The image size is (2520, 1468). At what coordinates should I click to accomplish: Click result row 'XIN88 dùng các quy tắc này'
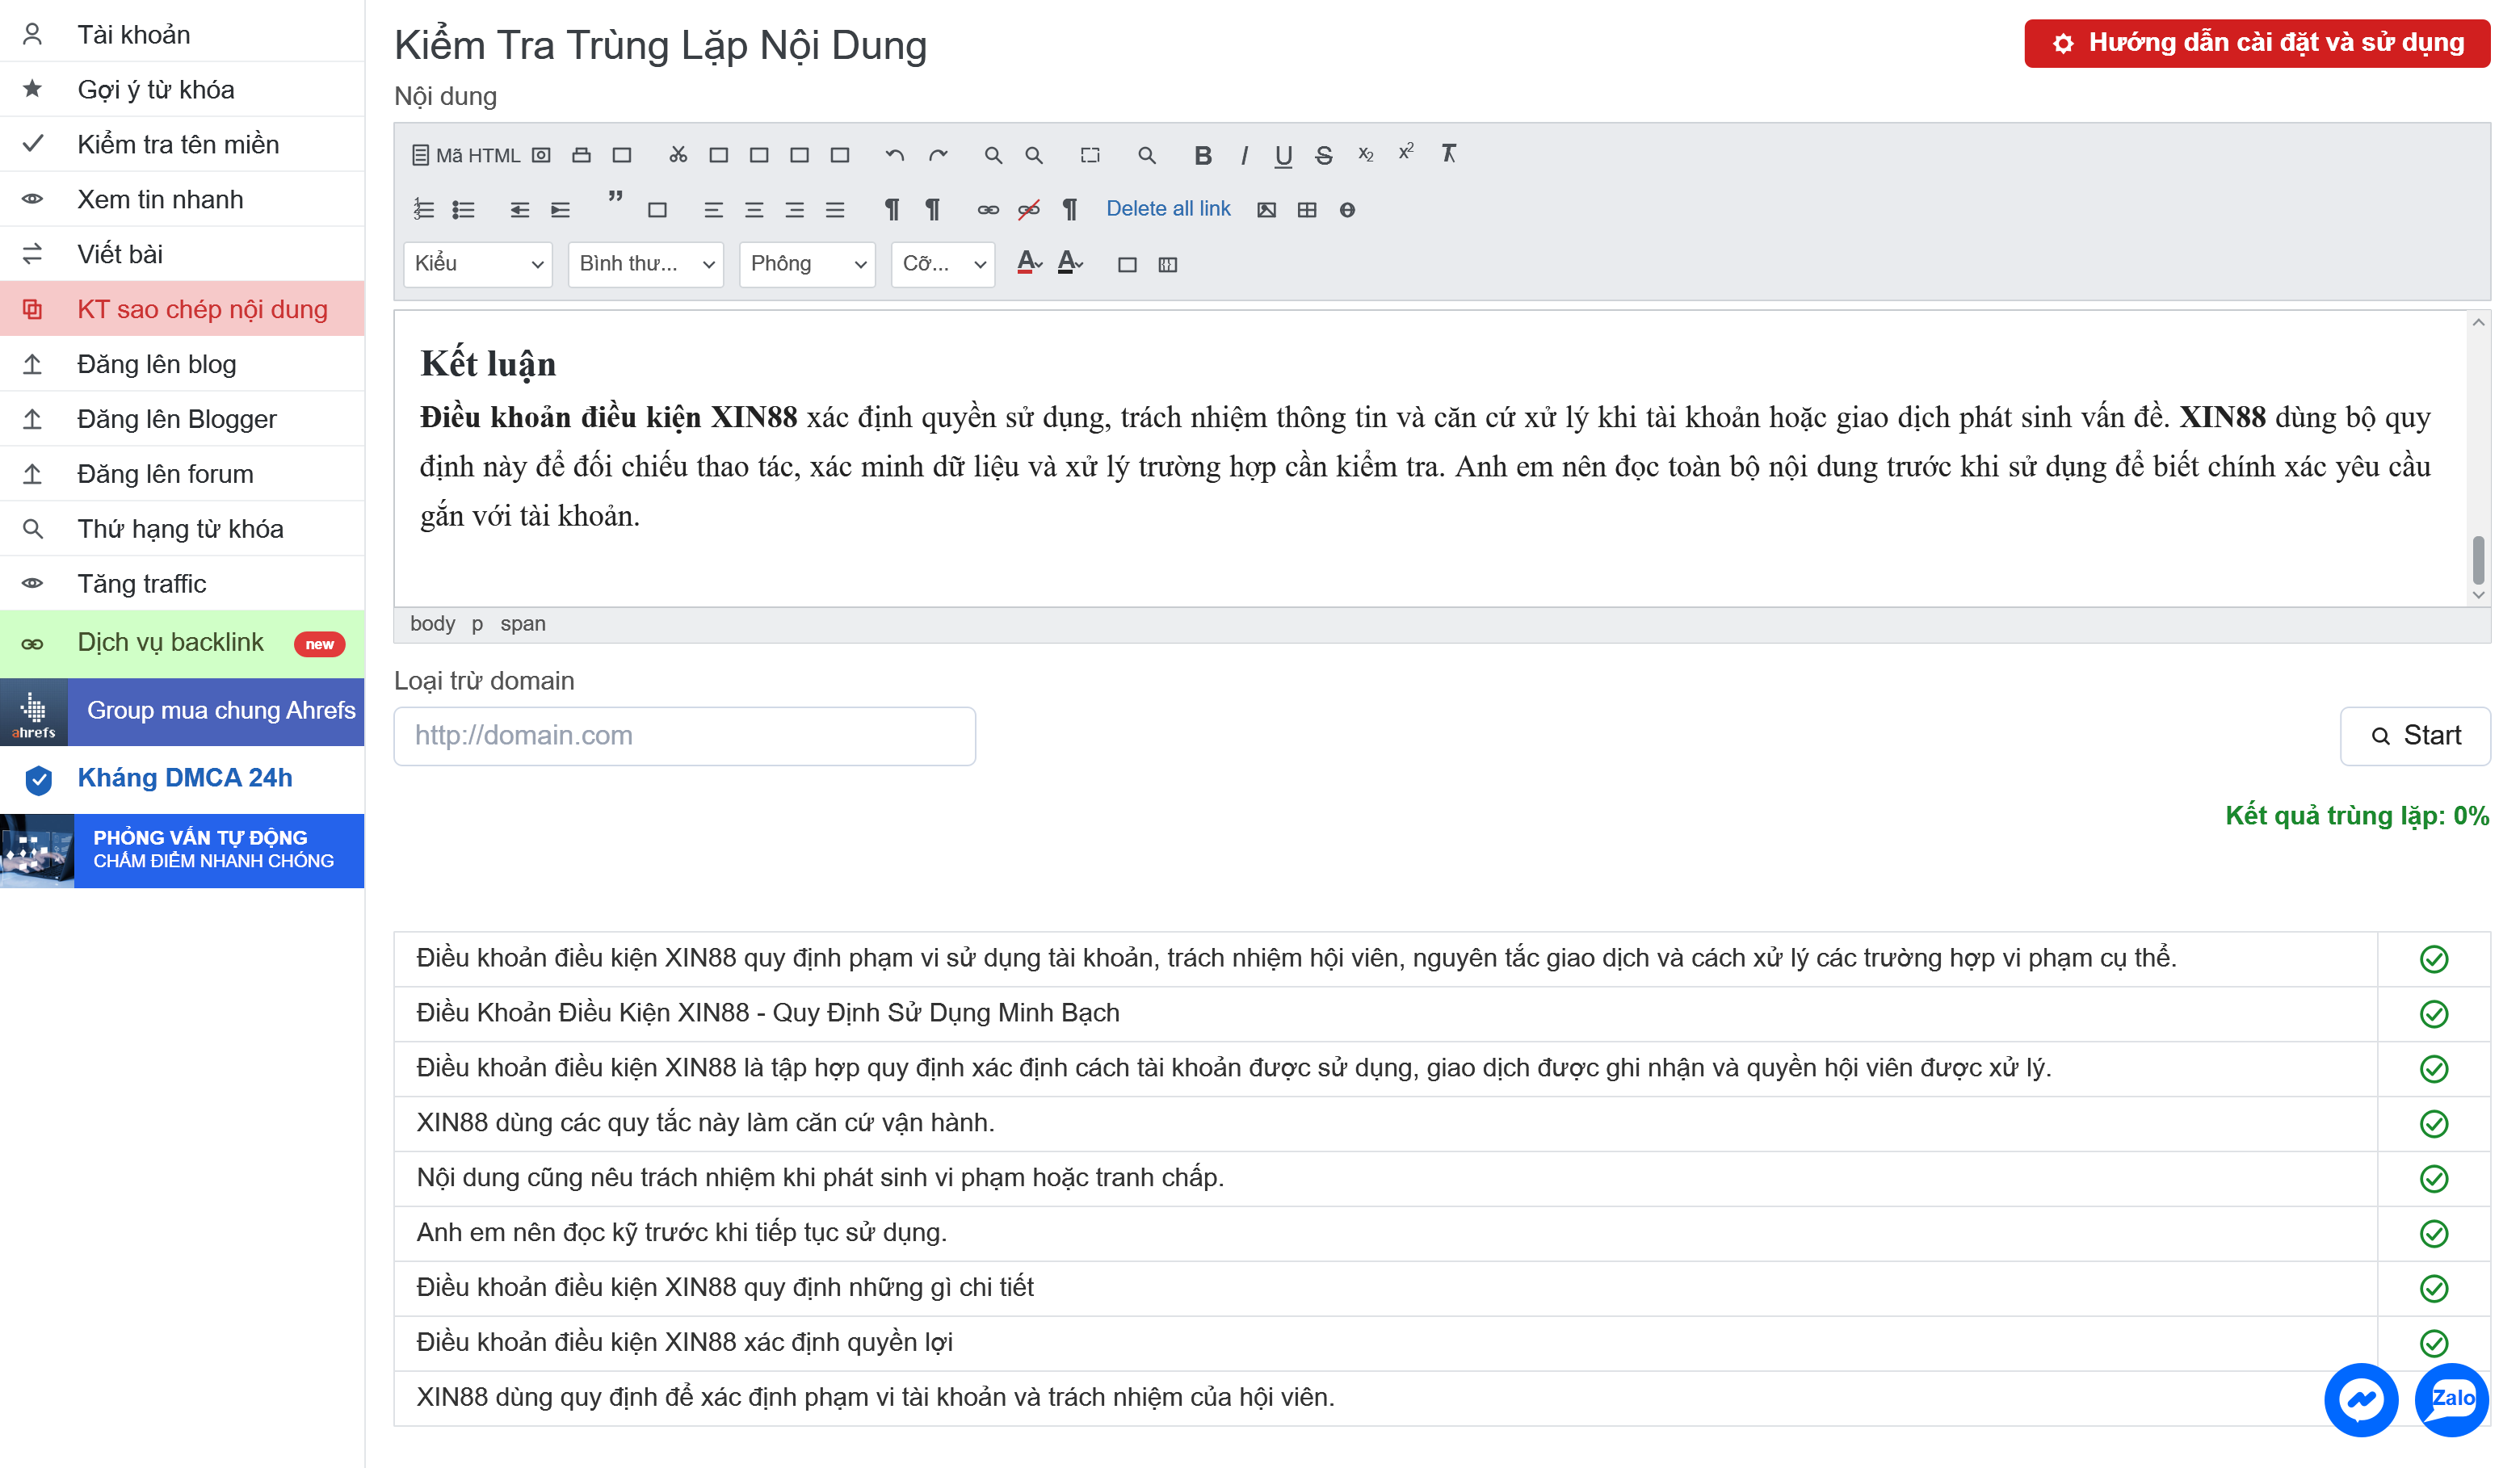(x=1442, y=1124)
